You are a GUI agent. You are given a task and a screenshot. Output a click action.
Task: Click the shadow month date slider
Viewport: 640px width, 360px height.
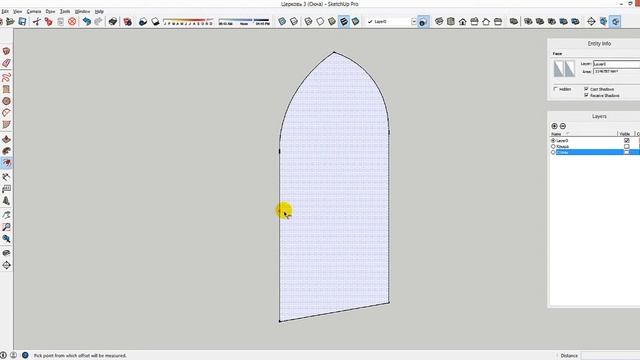tap(188, 22)
